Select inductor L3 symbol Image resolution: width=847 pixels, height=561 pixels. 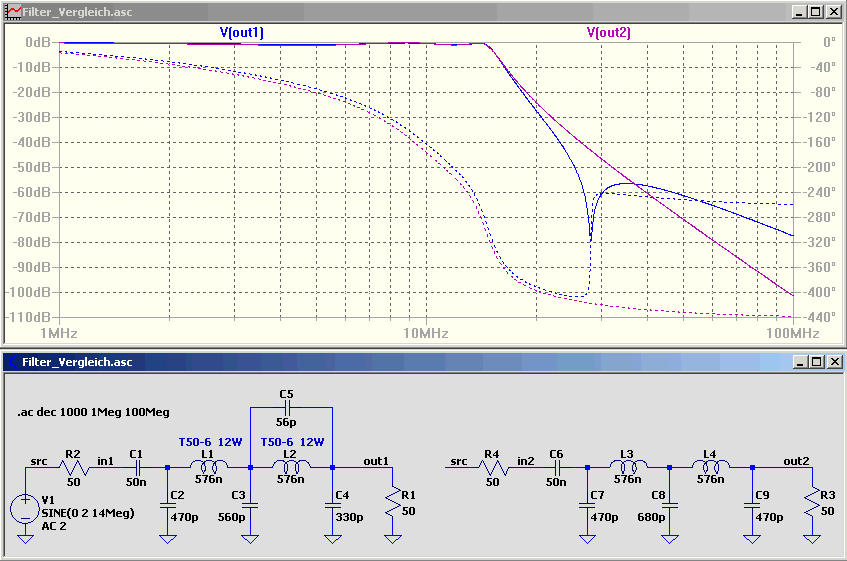(x=629, y=465)
